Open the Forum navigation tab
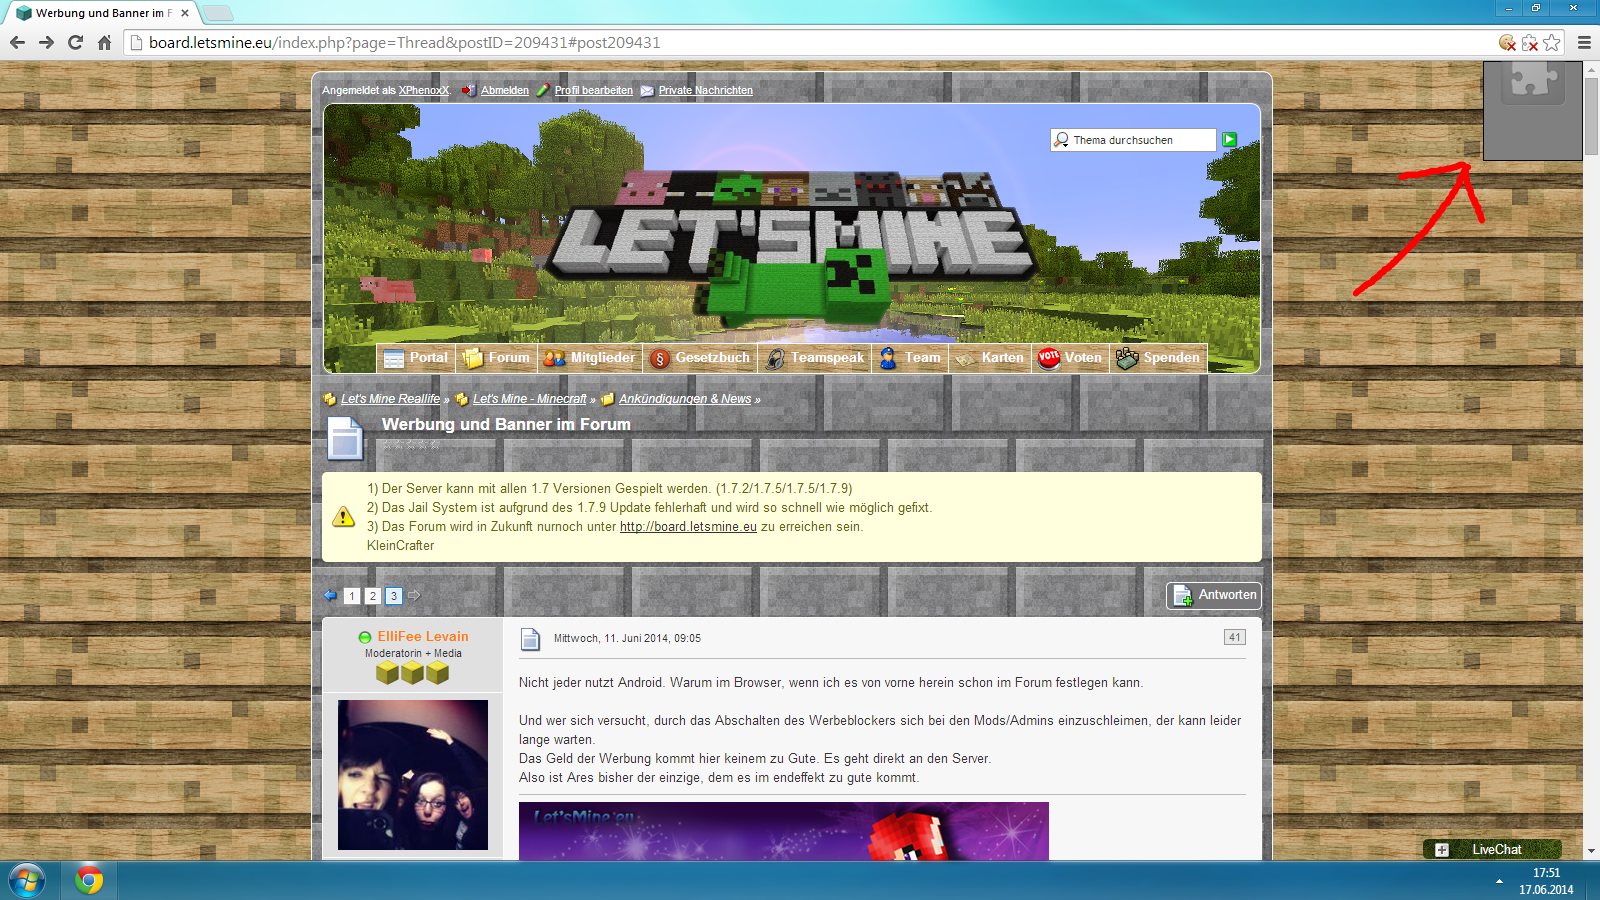 pyautogui.click(x=497, y=358)
